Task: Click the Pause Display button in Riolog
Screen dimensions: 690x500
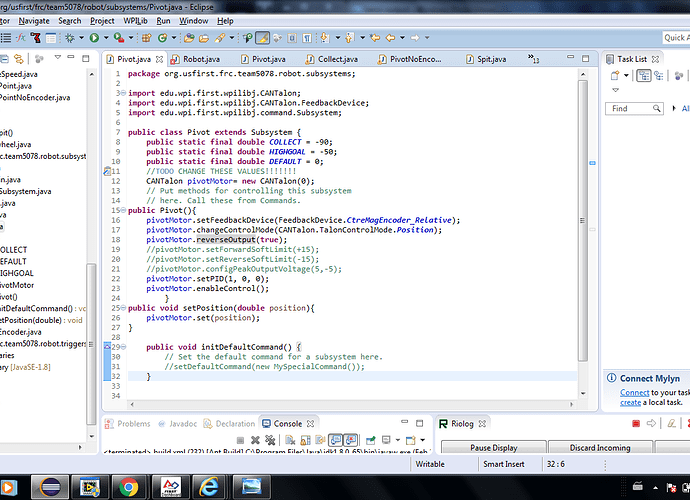Action: point(494,447)
